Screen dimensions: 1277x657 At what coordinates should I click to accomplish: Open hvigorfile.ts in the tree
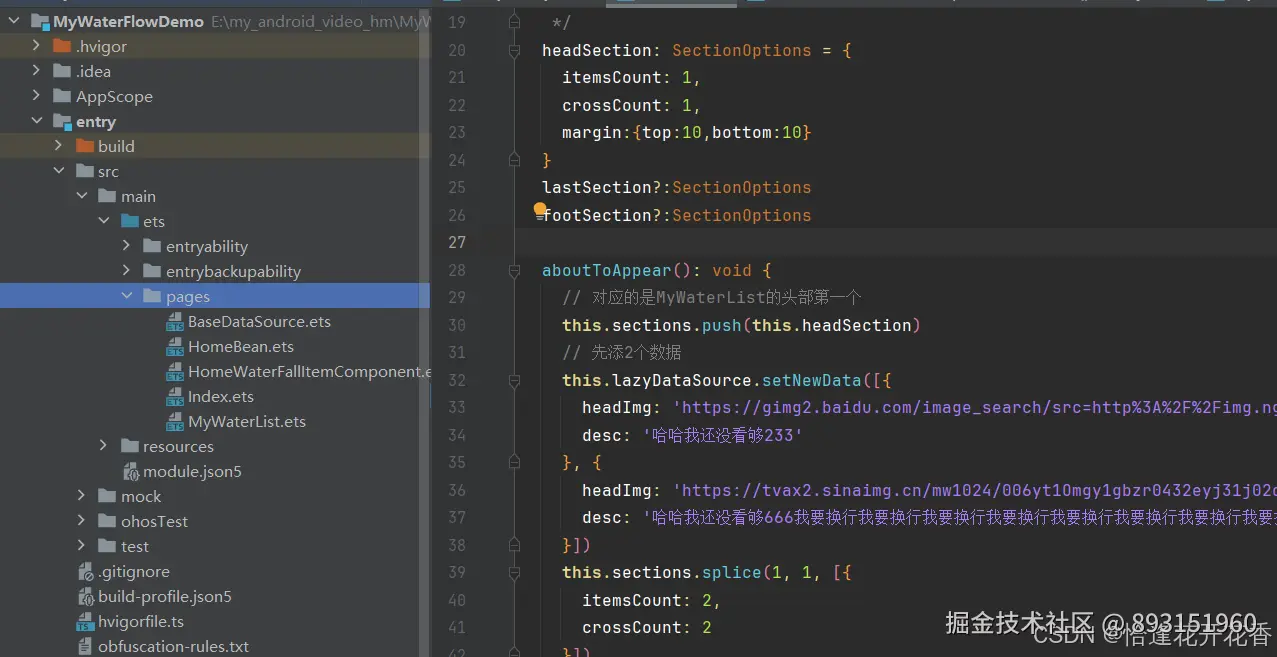[x=141, y=622]
